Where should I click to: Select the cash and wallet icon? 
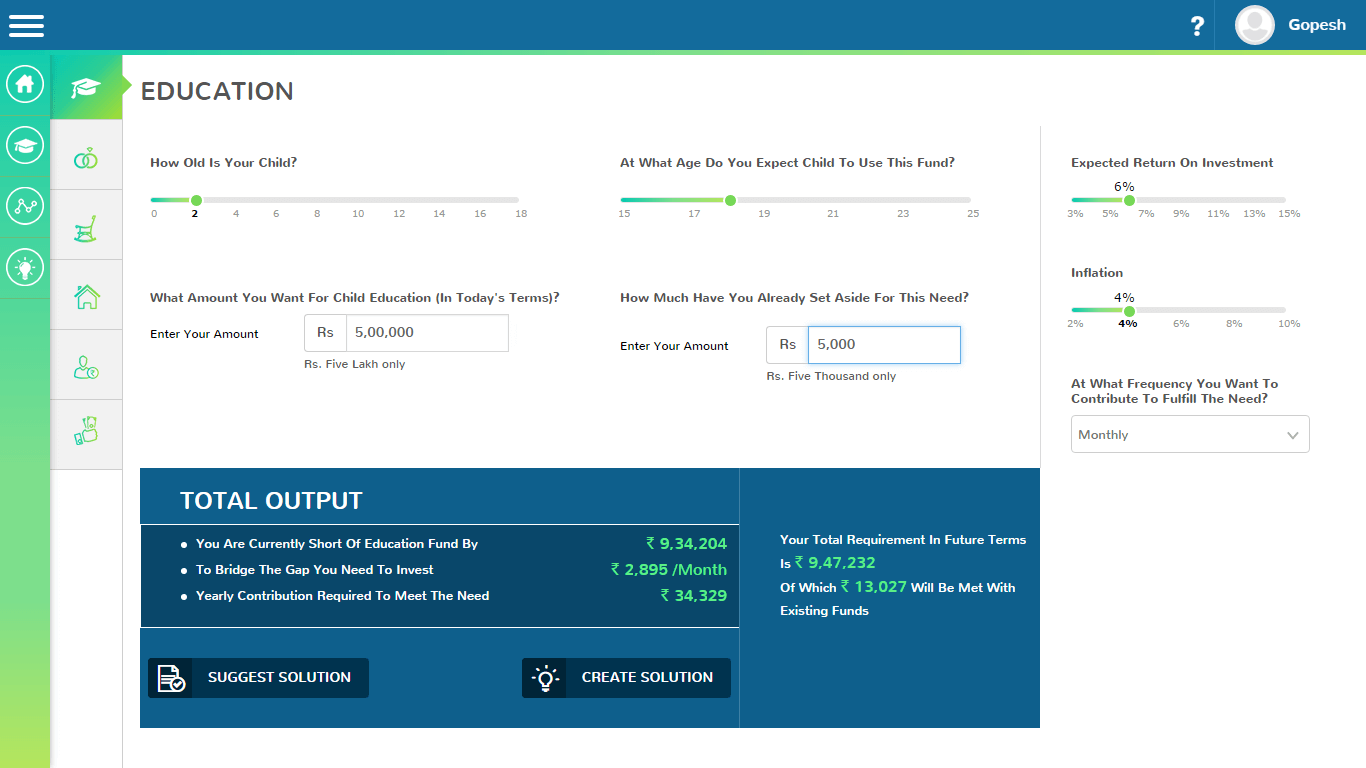pos(86,431)
